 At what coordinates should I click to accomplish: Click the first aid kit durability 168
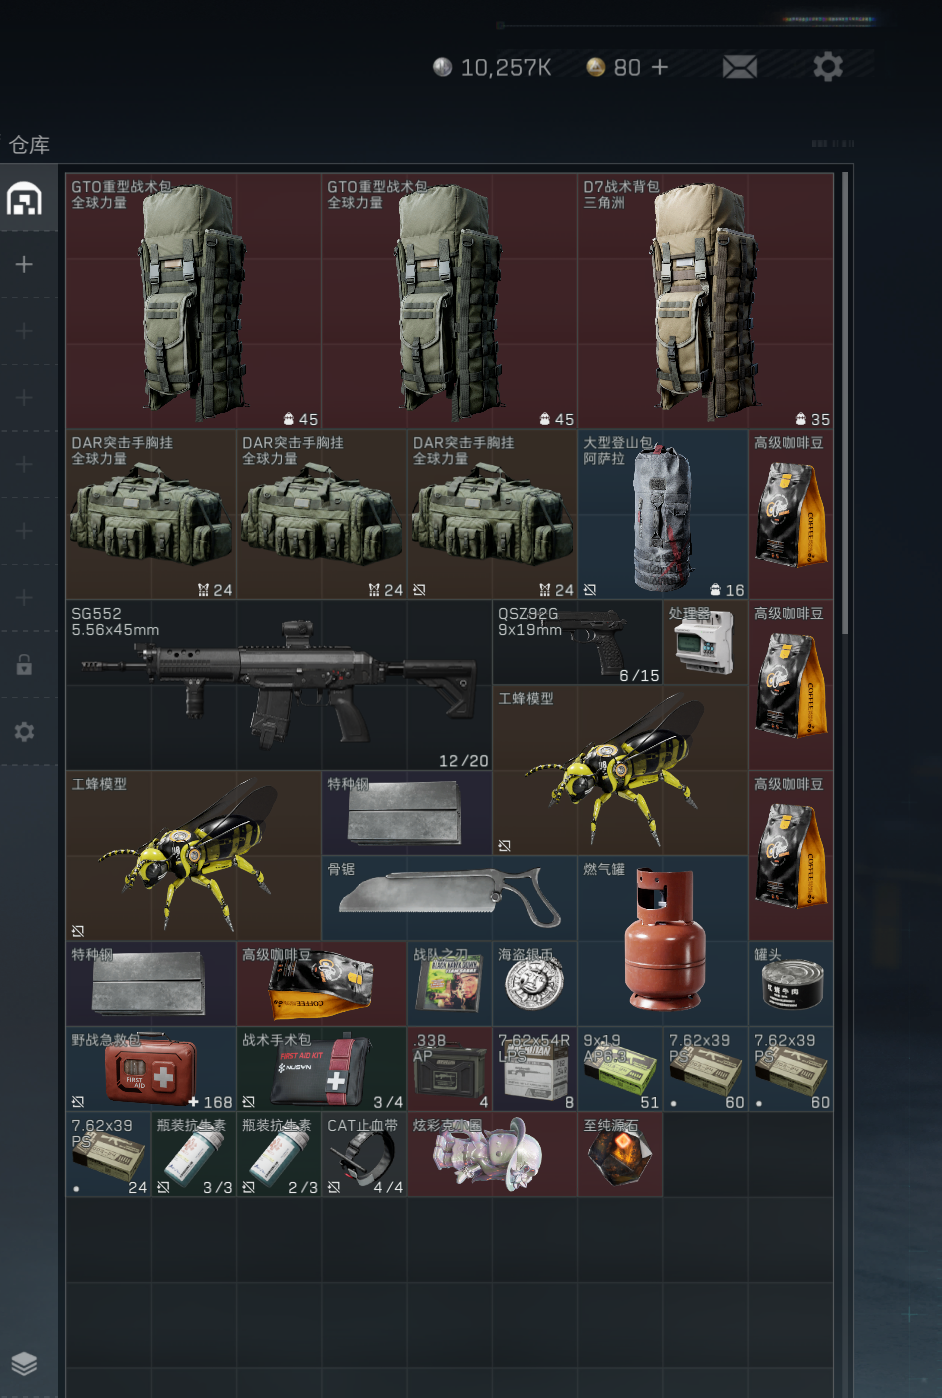click(x=210, y=1102)
